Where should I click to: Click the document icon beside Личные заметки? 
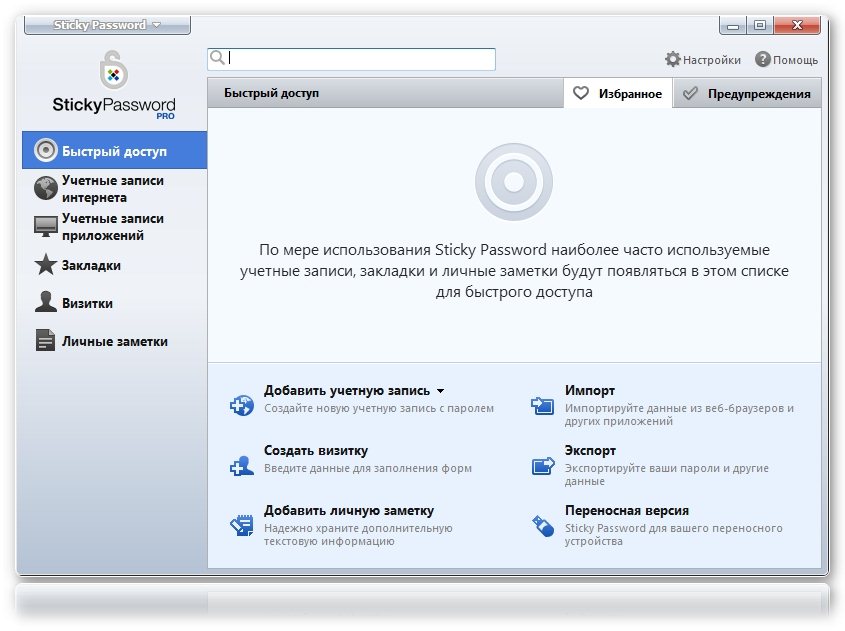tap(45, 341)
